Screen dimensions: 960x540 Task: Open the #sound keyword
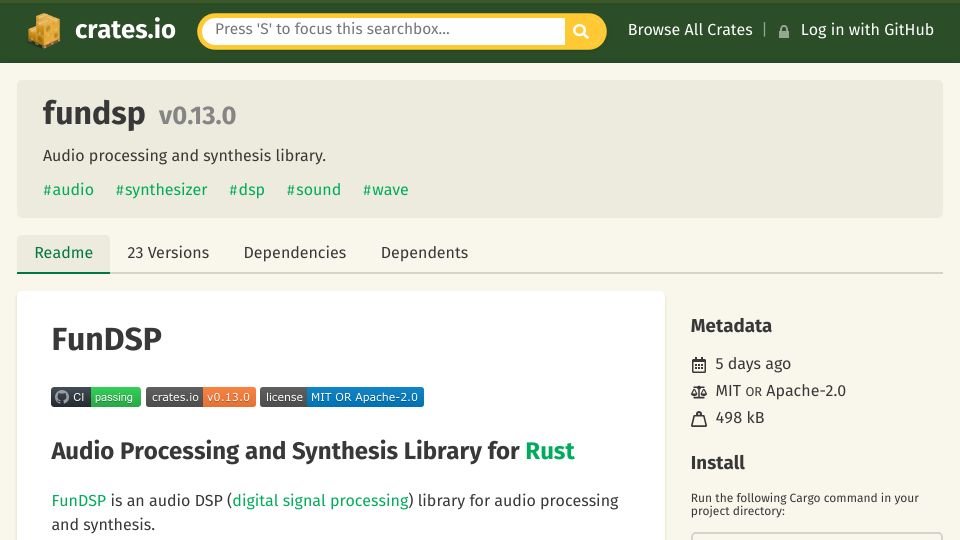click(x=313, y=190)
